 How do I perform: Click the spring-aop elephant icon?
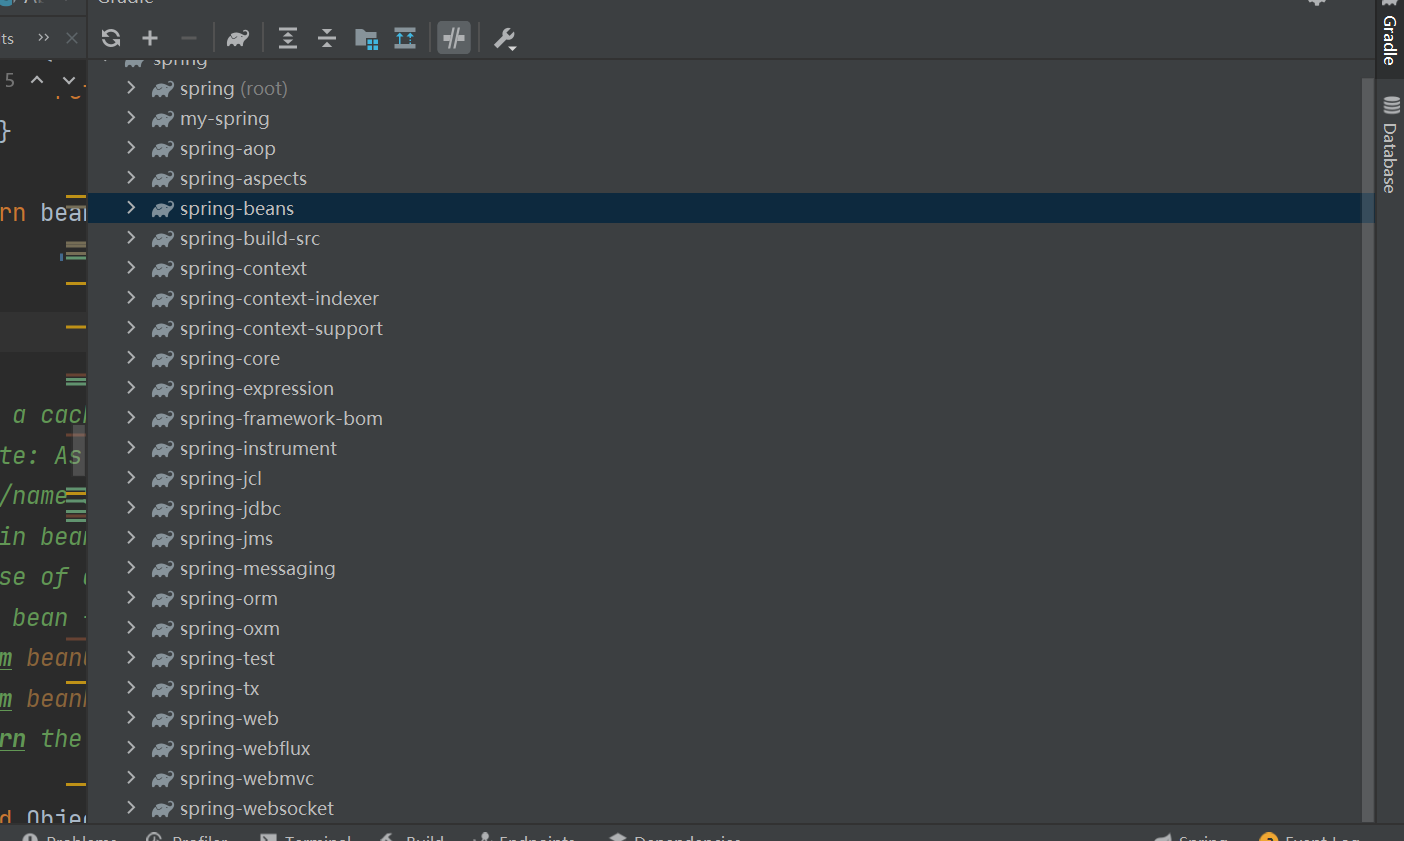pyautogui.click(x=162, y=149)
